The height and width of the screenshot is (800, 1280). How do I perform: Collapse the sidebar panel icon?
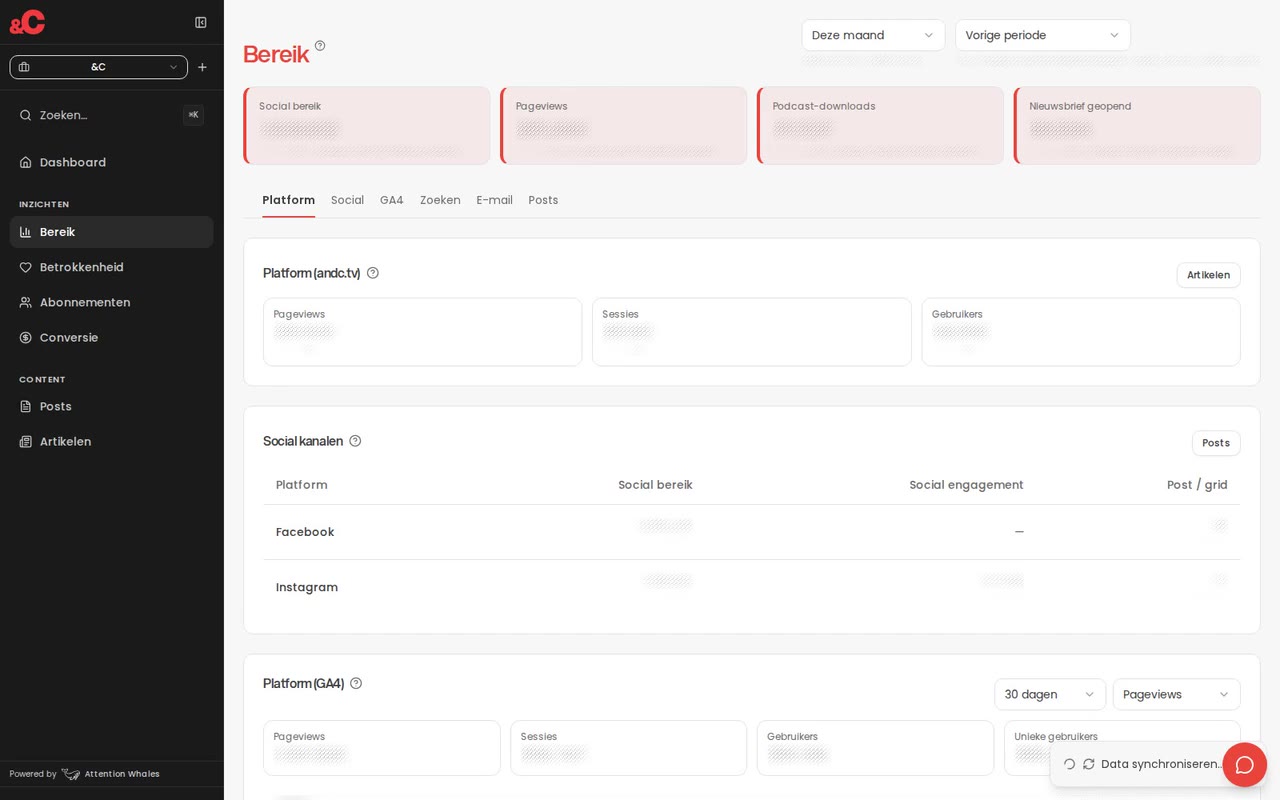201,22
